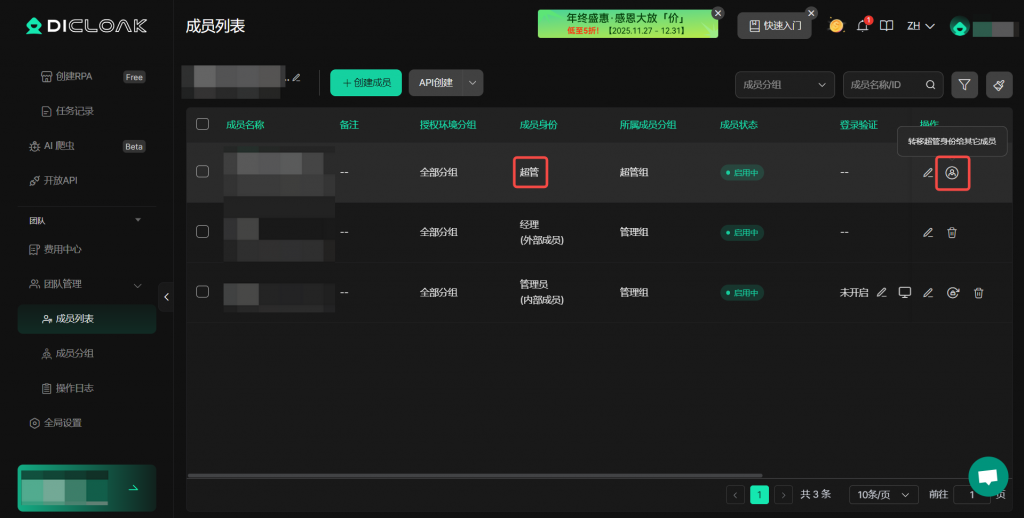Select checkbox for the 管理员 member row
The height and width of the screenshot is (518, 1024).
(x=203, y=292)
